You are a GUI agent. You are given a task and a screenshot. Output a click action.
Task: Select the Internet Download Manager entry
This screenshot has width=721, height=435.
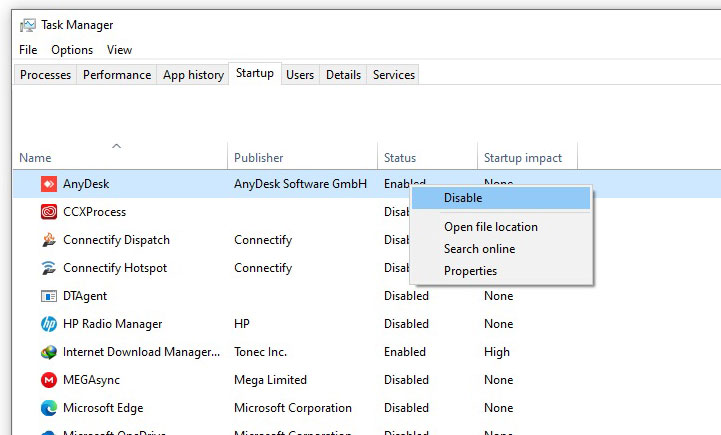point(141,352)
